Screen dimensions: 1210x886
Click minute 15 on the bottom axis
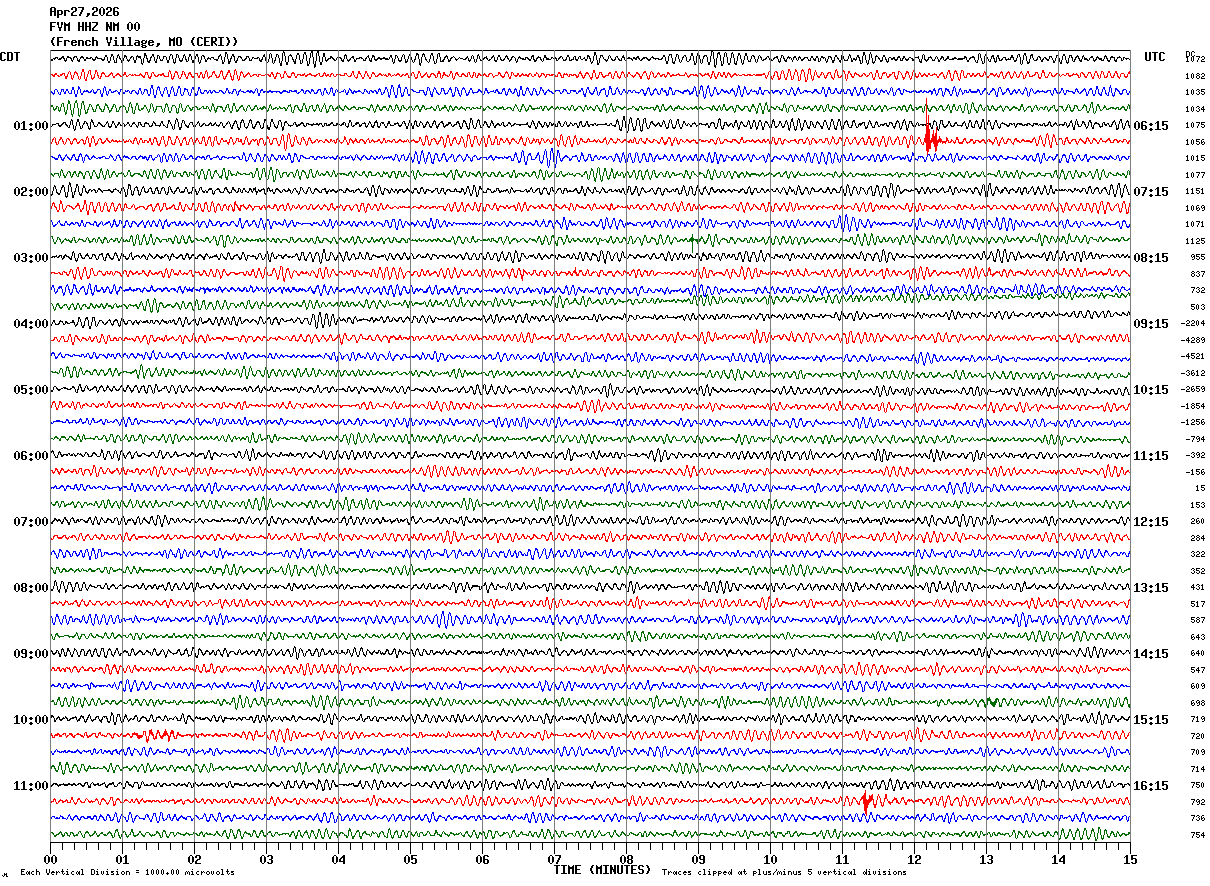click(x=1130, y=859)
